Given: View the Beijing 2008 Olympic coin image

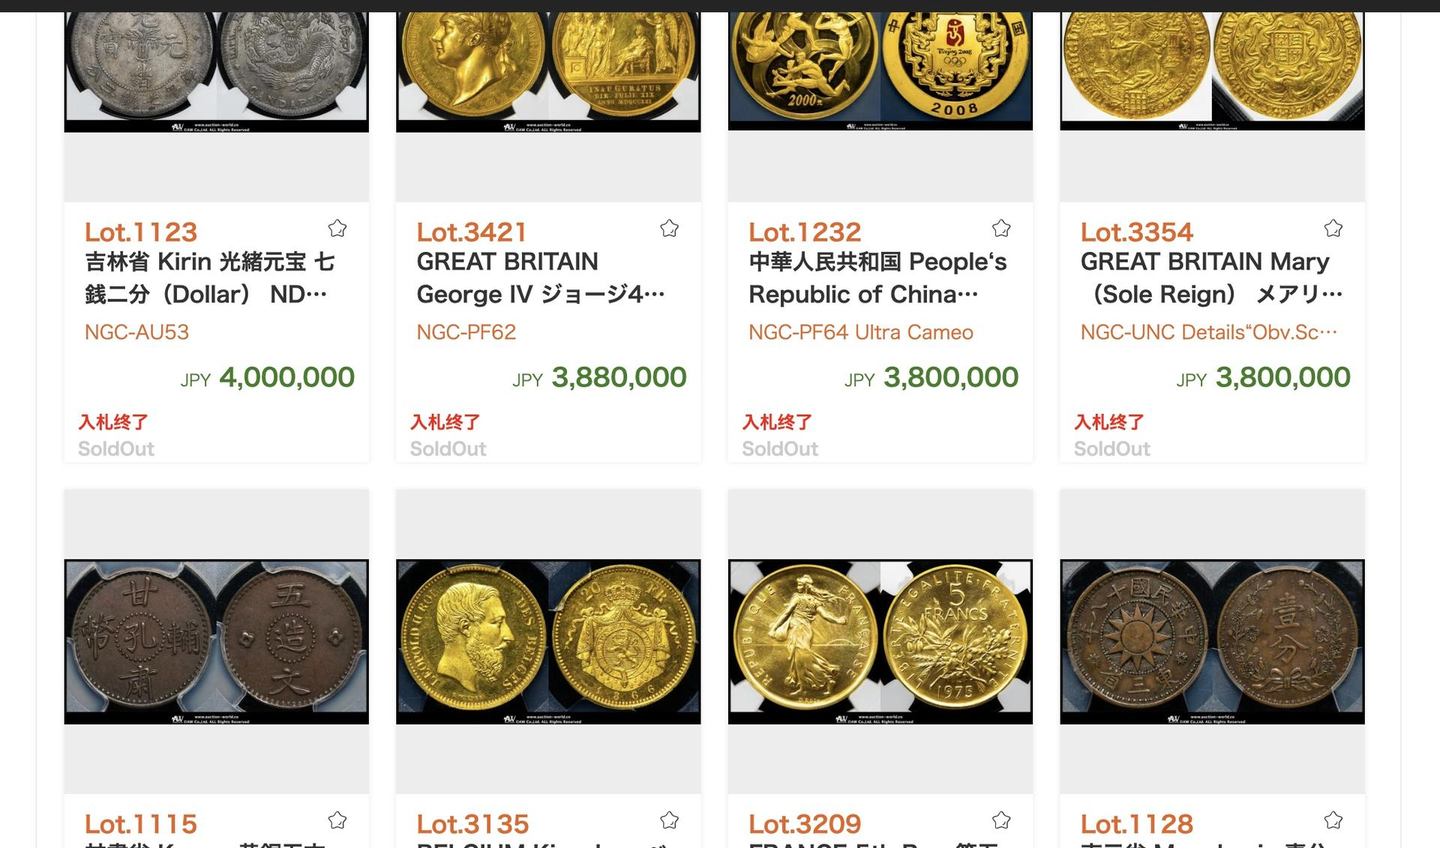Looking at the screenshot, I should [x=880, y=70].
